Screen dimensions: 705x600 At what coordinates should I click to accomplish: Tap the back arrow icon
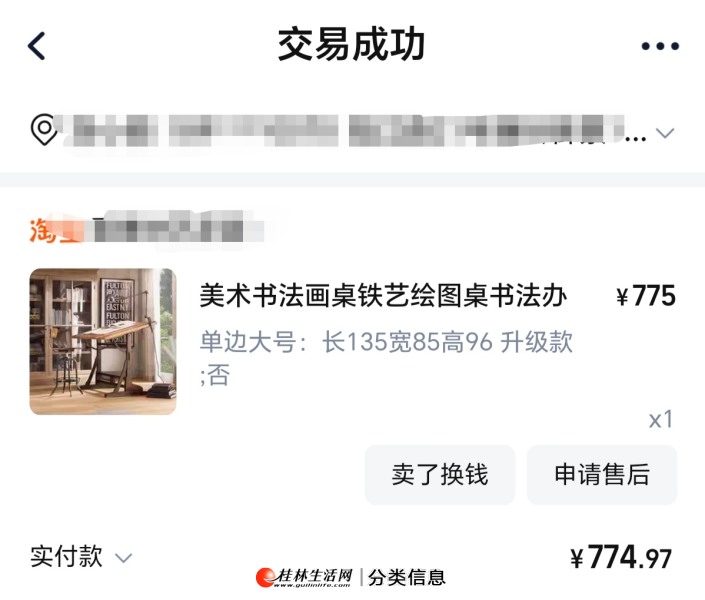pos(36,45)
